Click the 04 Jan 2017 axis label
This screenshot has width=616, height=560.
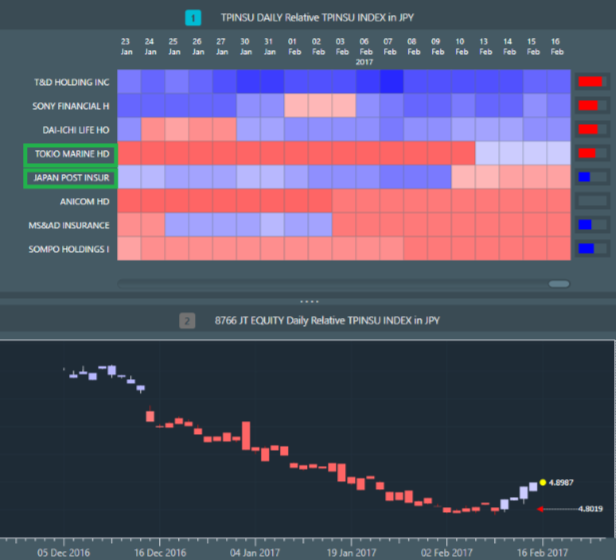click(x=255, y=553)
